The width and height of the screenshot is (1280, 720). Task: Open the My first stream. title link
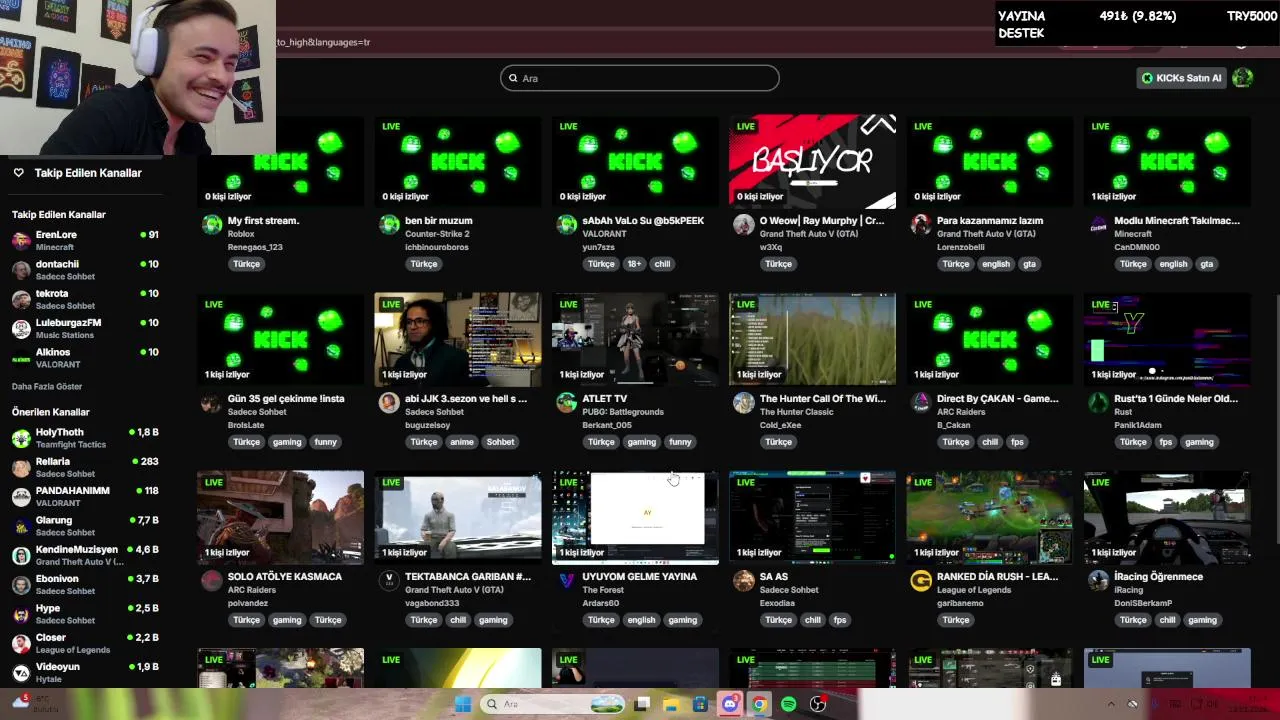(264, 220)
